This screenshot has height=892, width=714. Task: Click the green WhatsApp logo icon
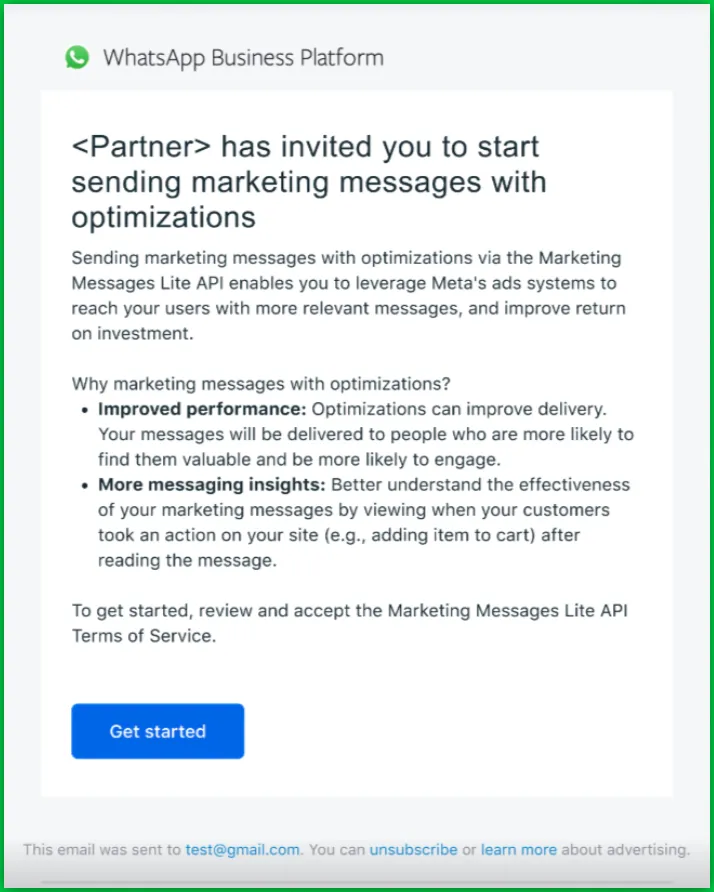pyautogui.click(x=77, y=57)
